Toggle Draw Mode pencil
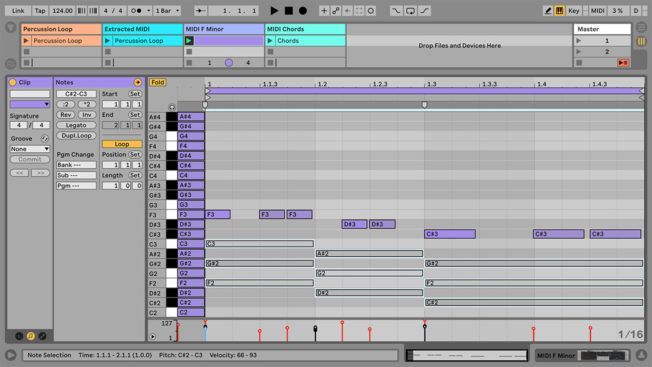 (x=548, y=10)
